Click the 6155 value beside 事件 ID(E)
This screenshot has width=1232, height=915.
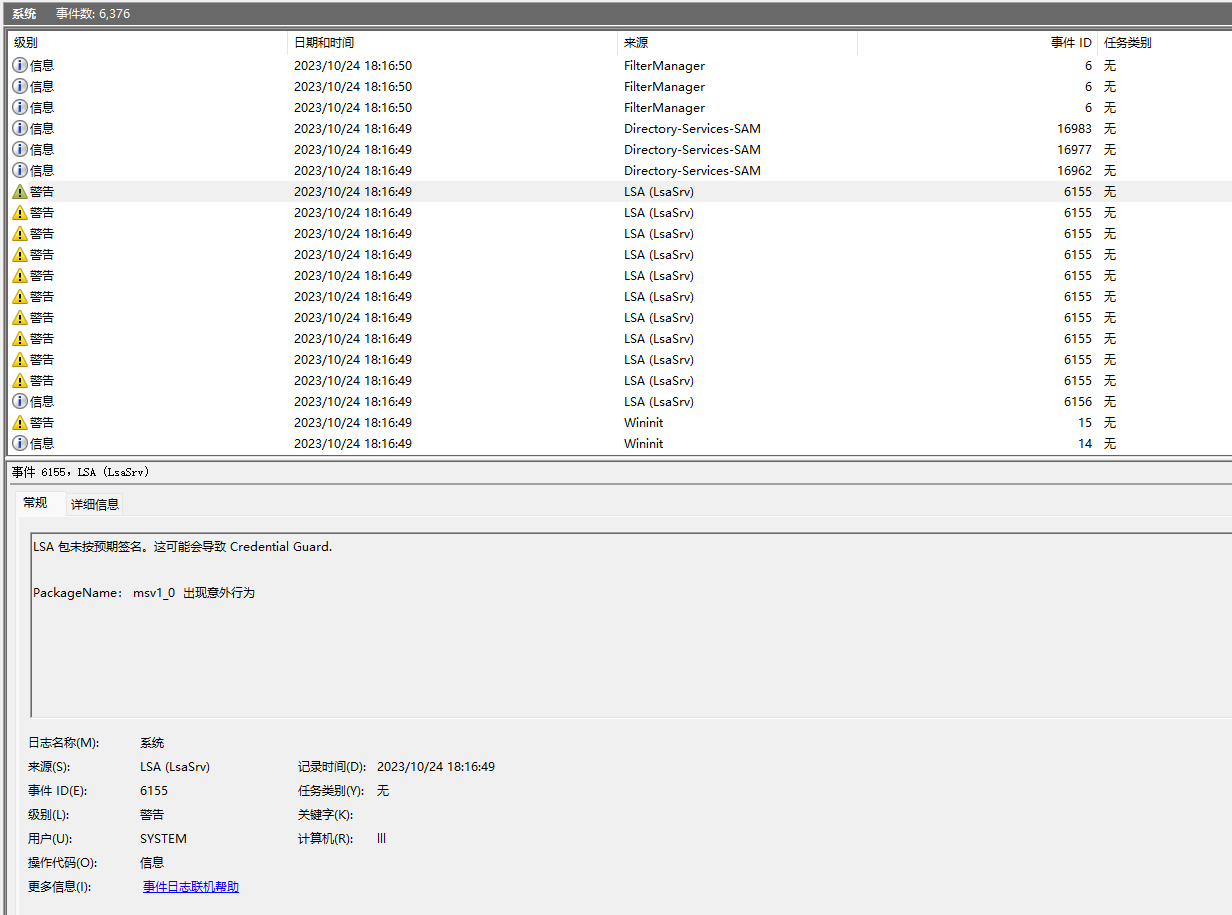tap(154, 791)
